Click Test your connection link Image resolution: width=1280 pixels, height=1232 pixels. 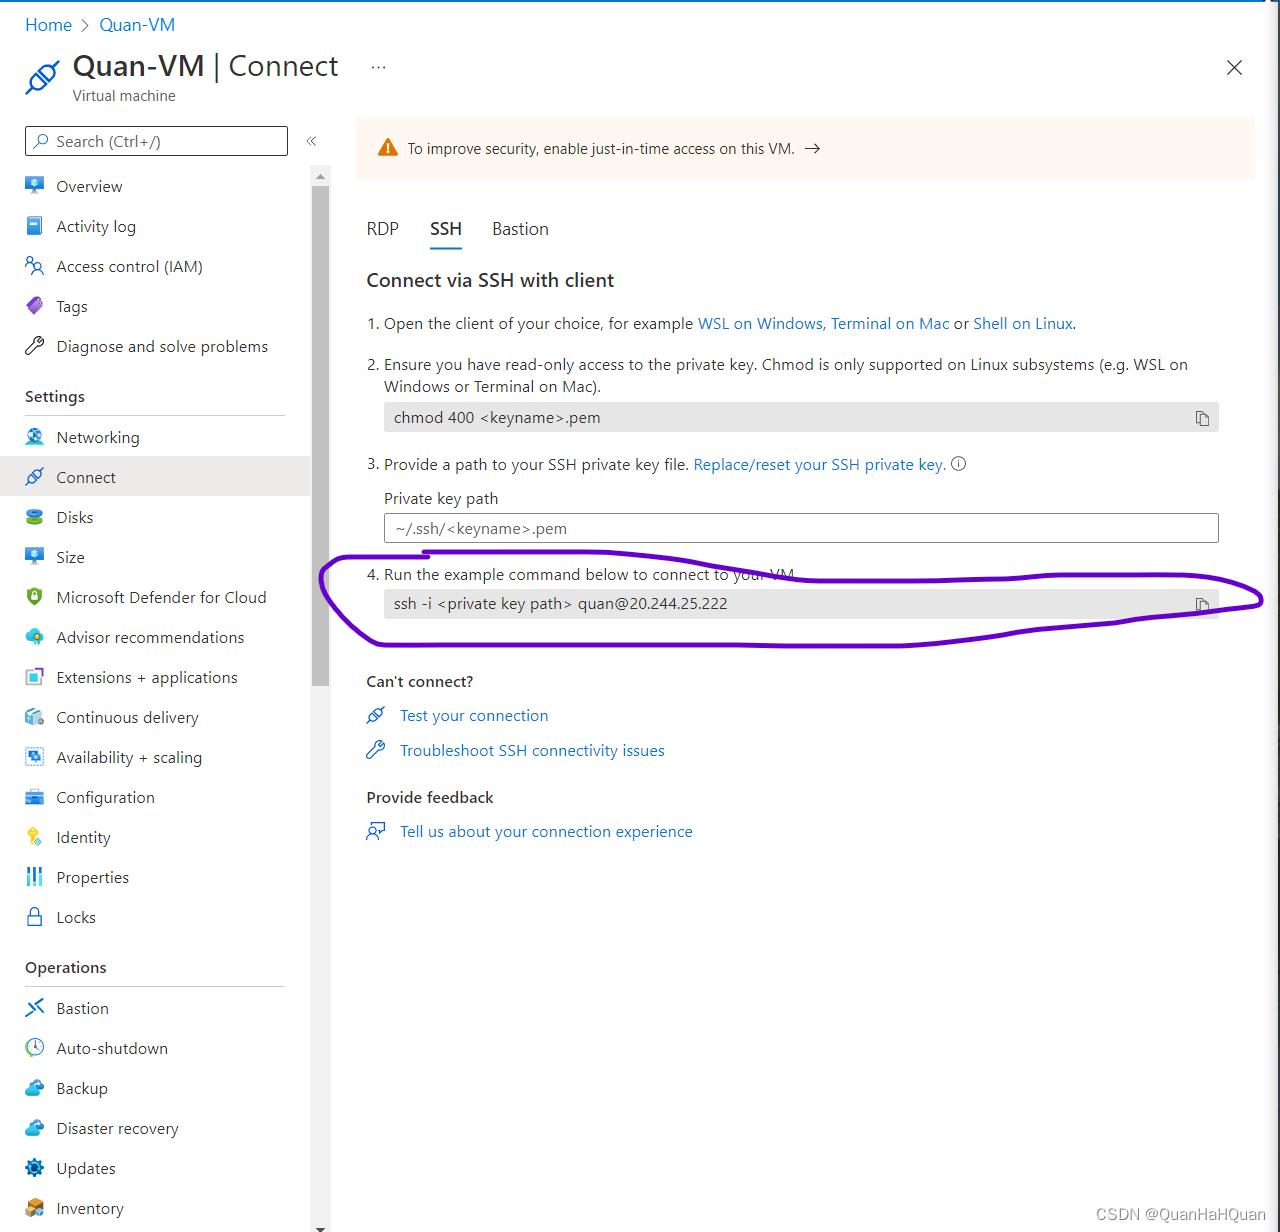coord(474,716)
